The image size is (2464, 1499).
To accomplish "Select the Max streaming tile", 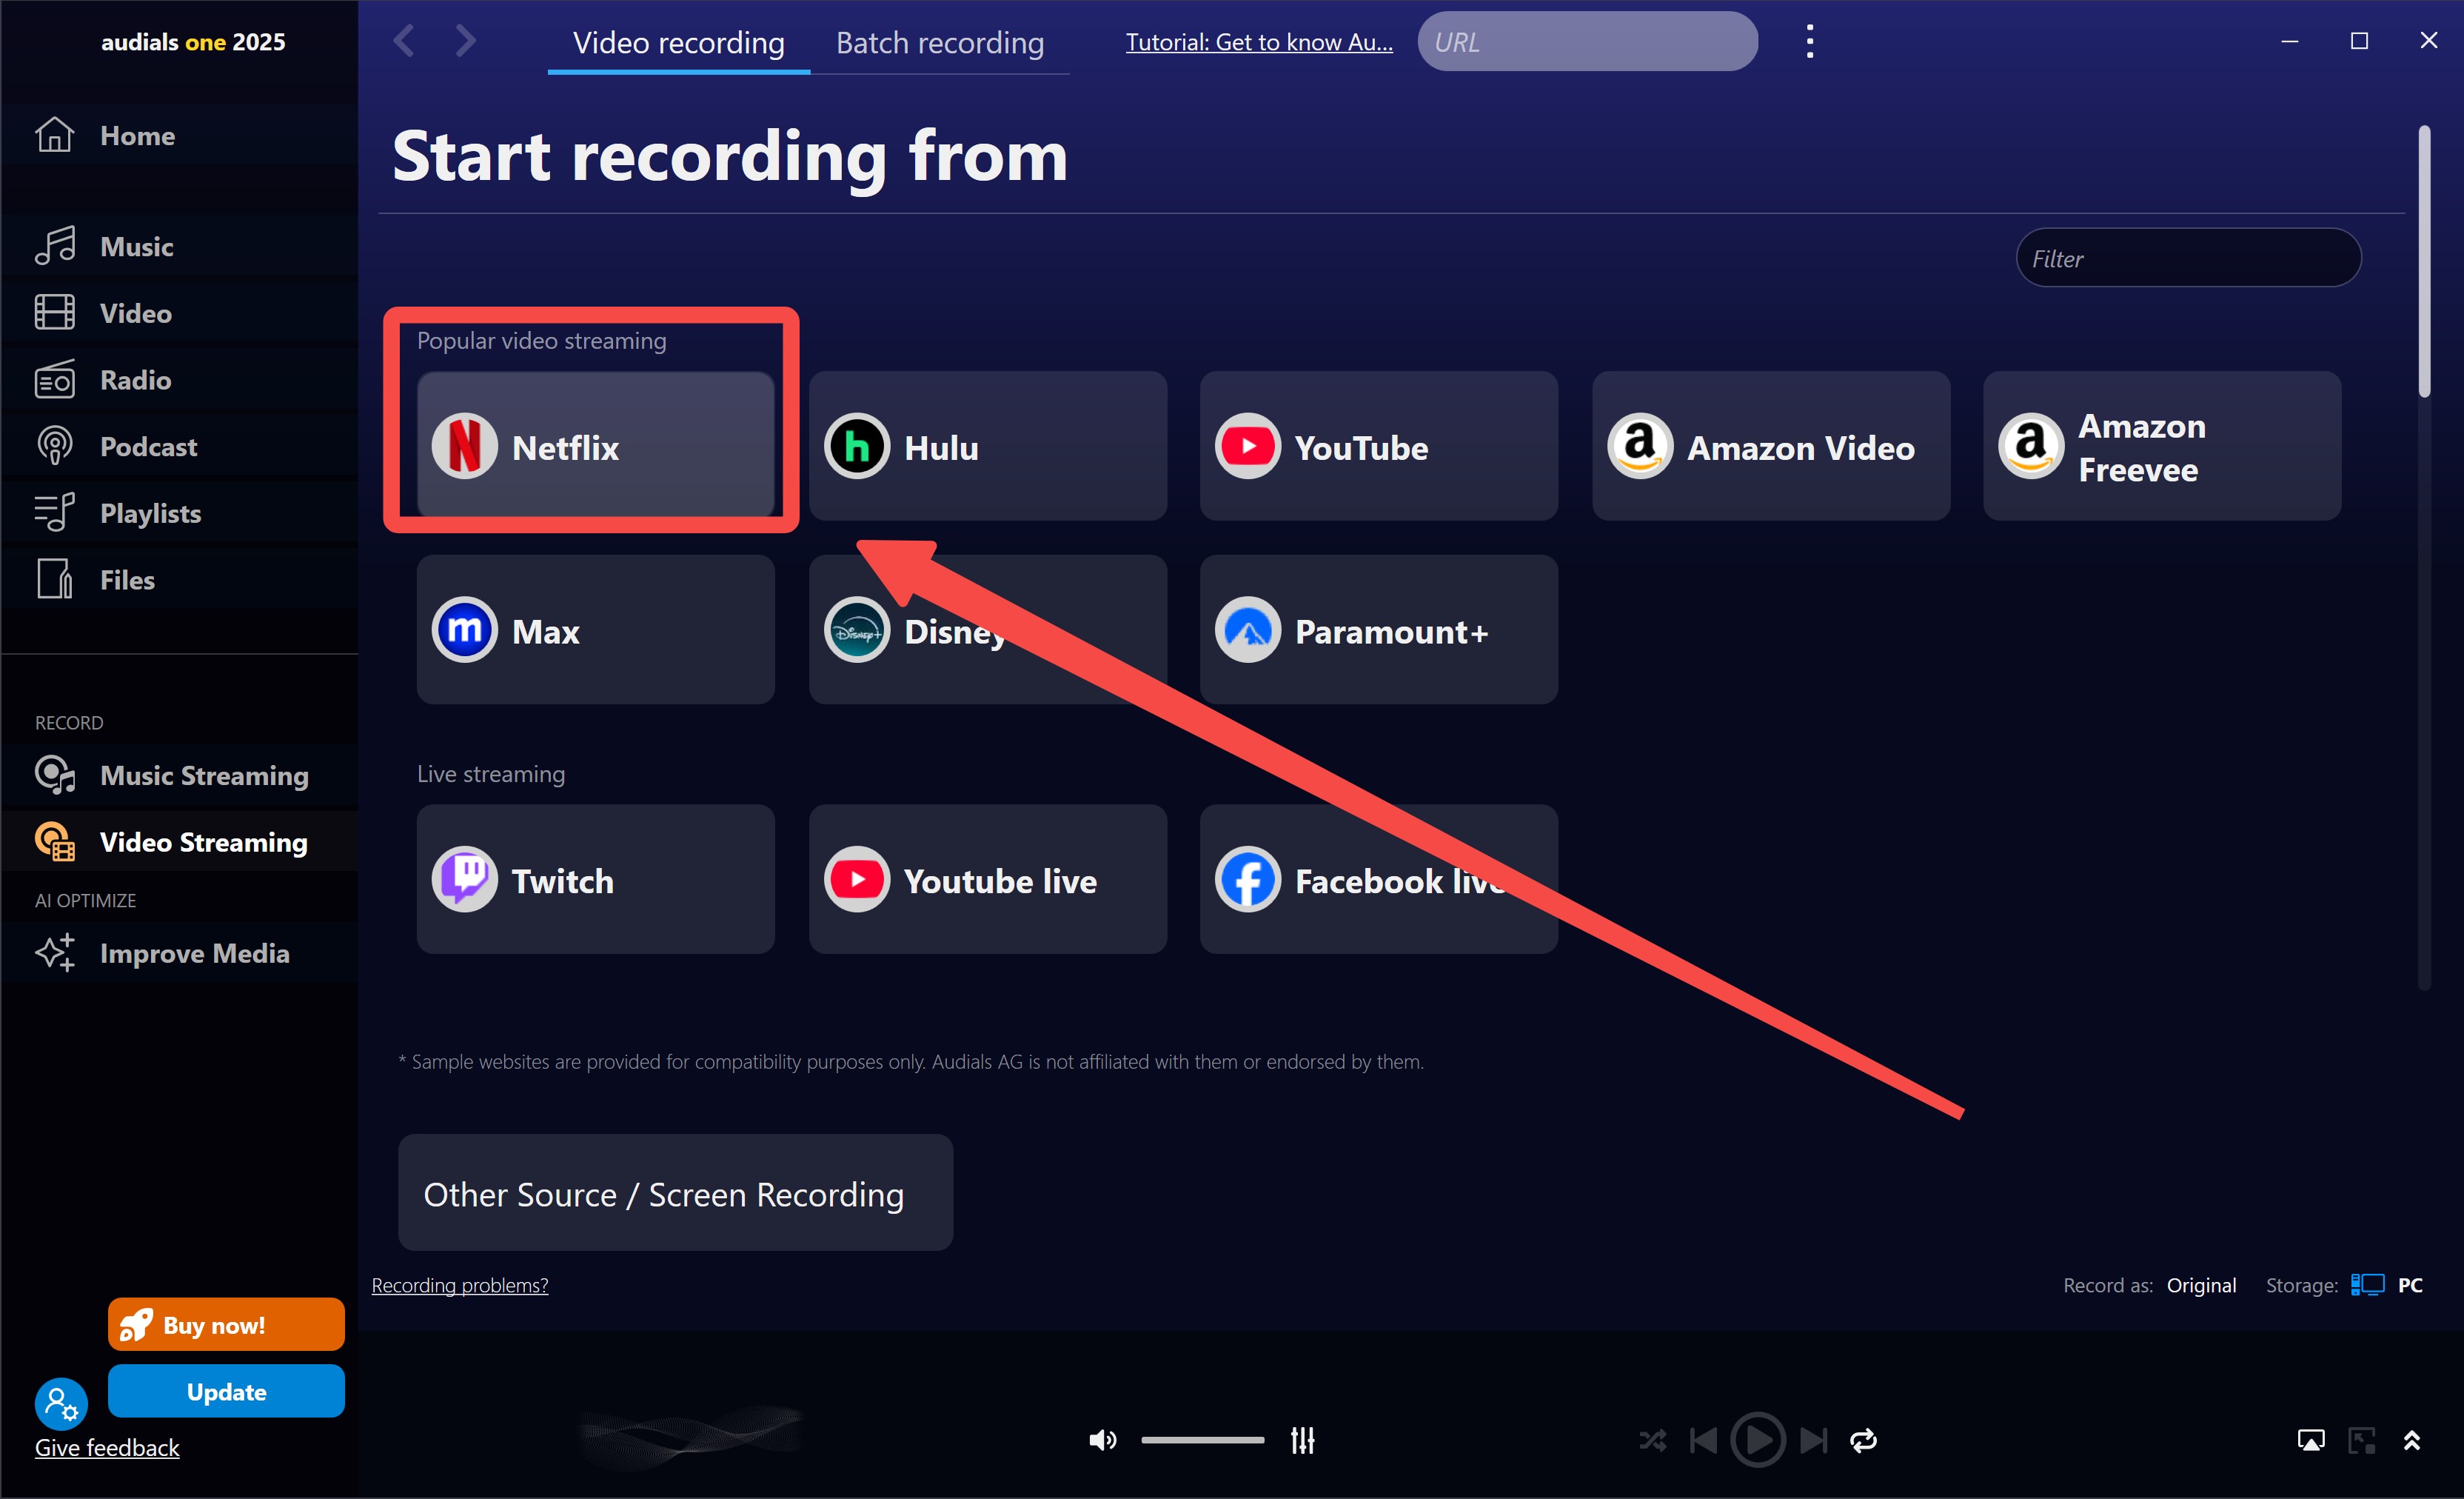I will tap(595, 630).
